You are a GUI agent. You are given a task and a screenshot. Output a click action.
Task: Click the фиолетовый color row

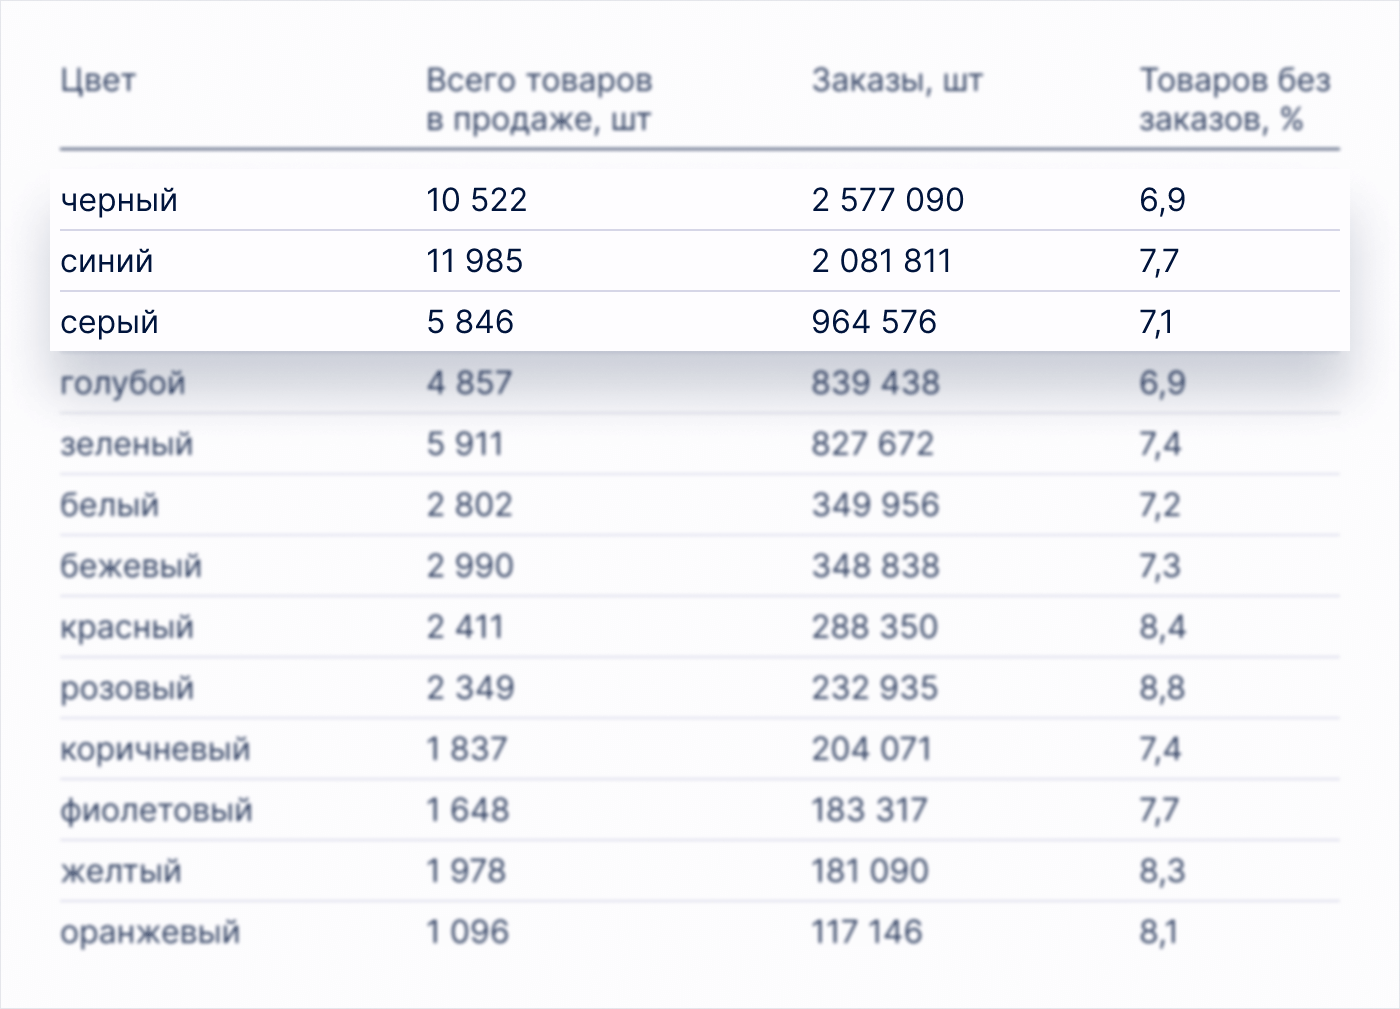(x=156, y=810)
